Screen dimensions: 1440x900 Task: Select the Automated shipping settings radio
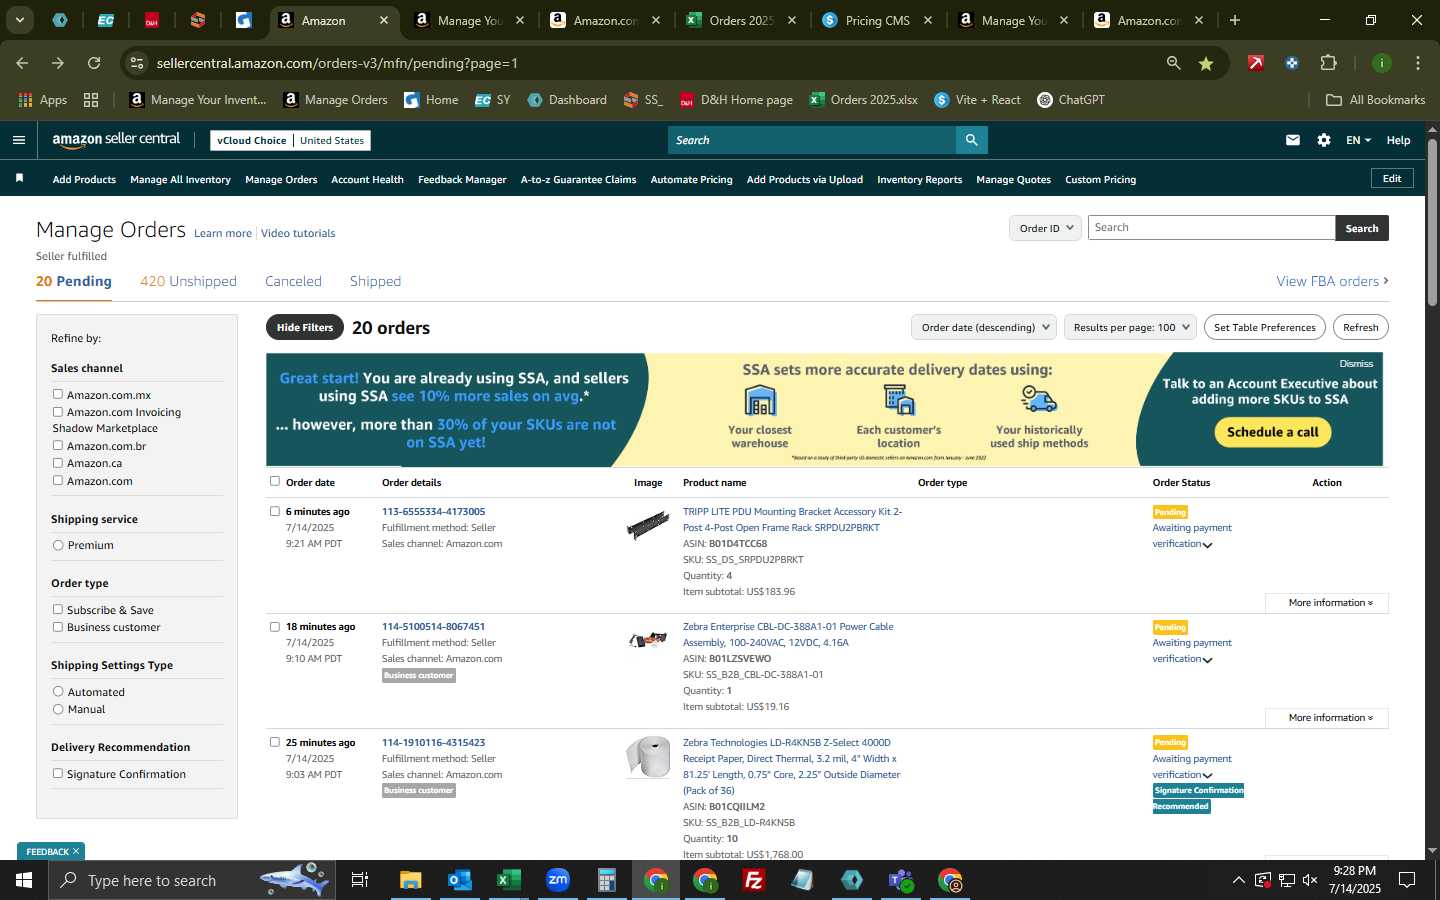click(x=58, y=691)
